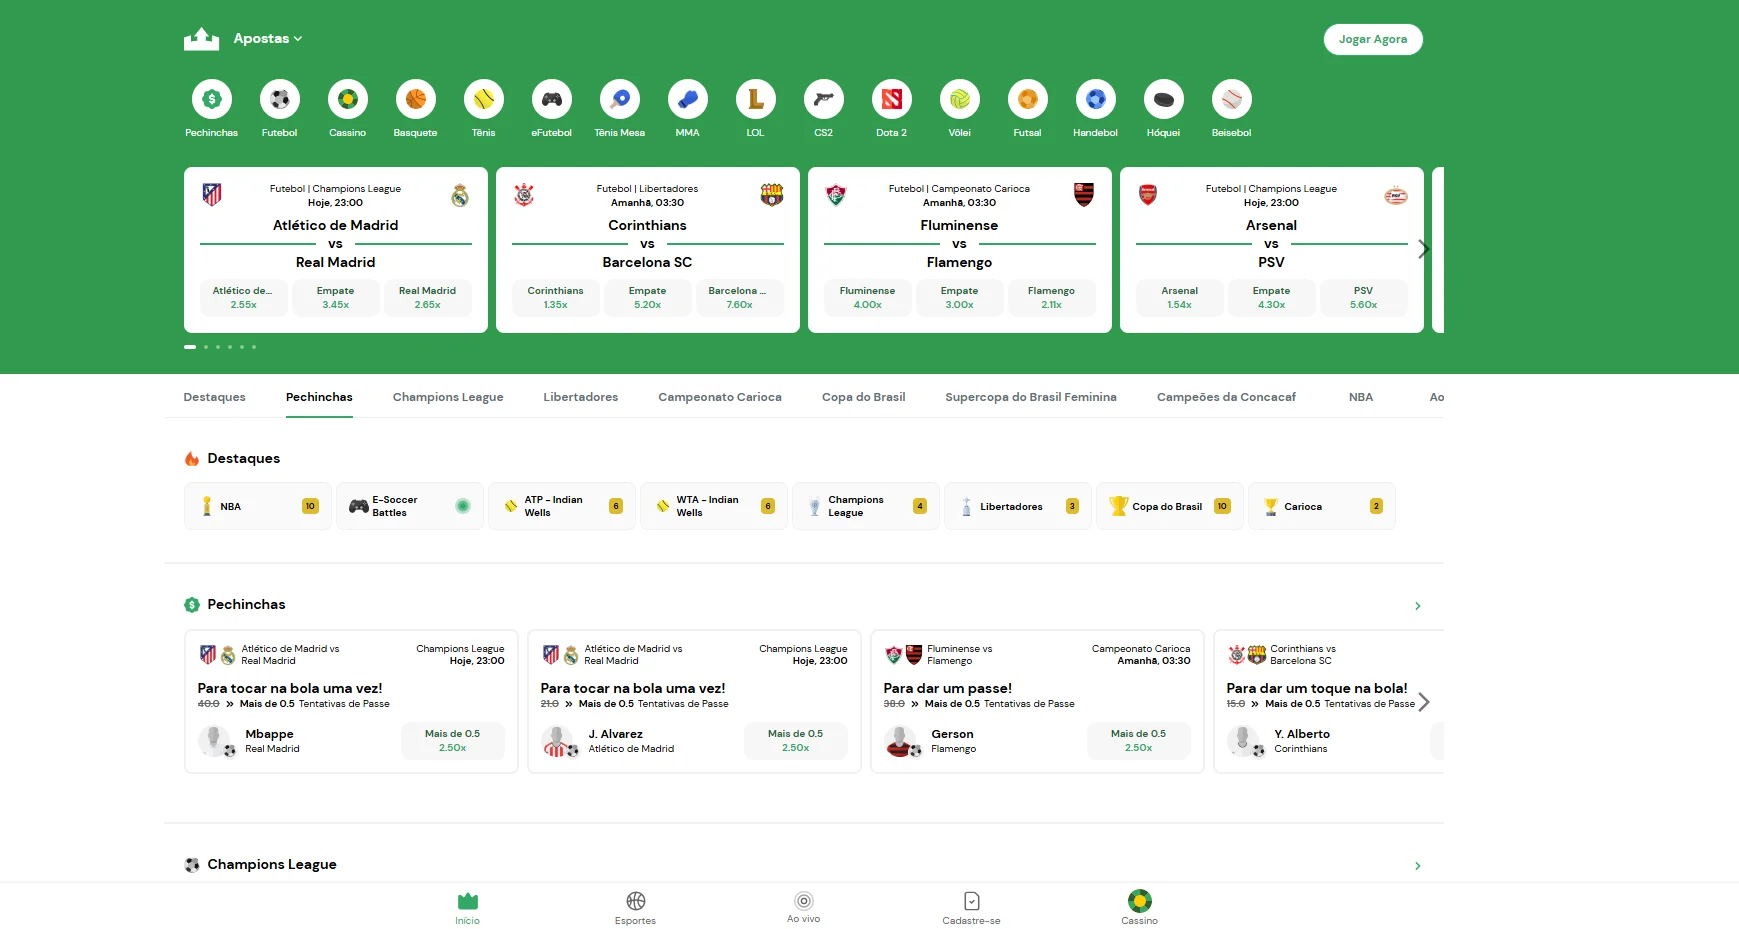The image size is (1739, 929).
Task: Bet on Flamengo at 2.11x
Action: coord(1051,298)
